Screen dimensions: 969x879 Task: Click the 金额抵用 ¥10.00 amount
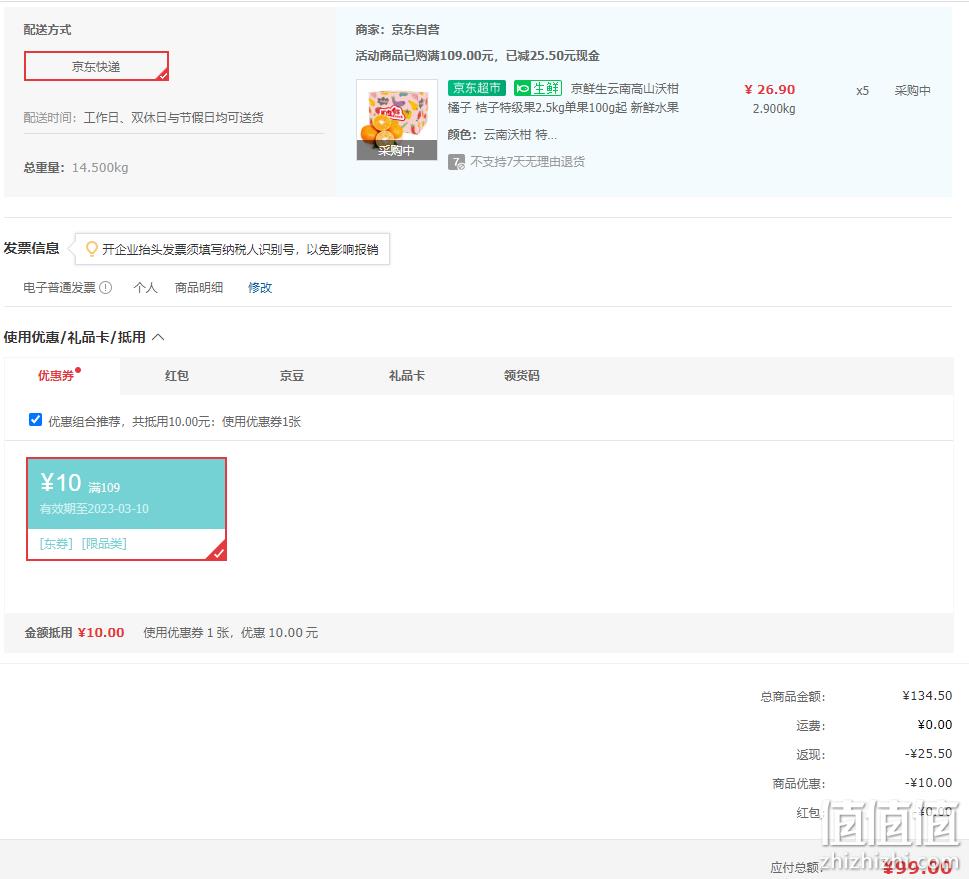pyautogui.click(x=101, y=632)
